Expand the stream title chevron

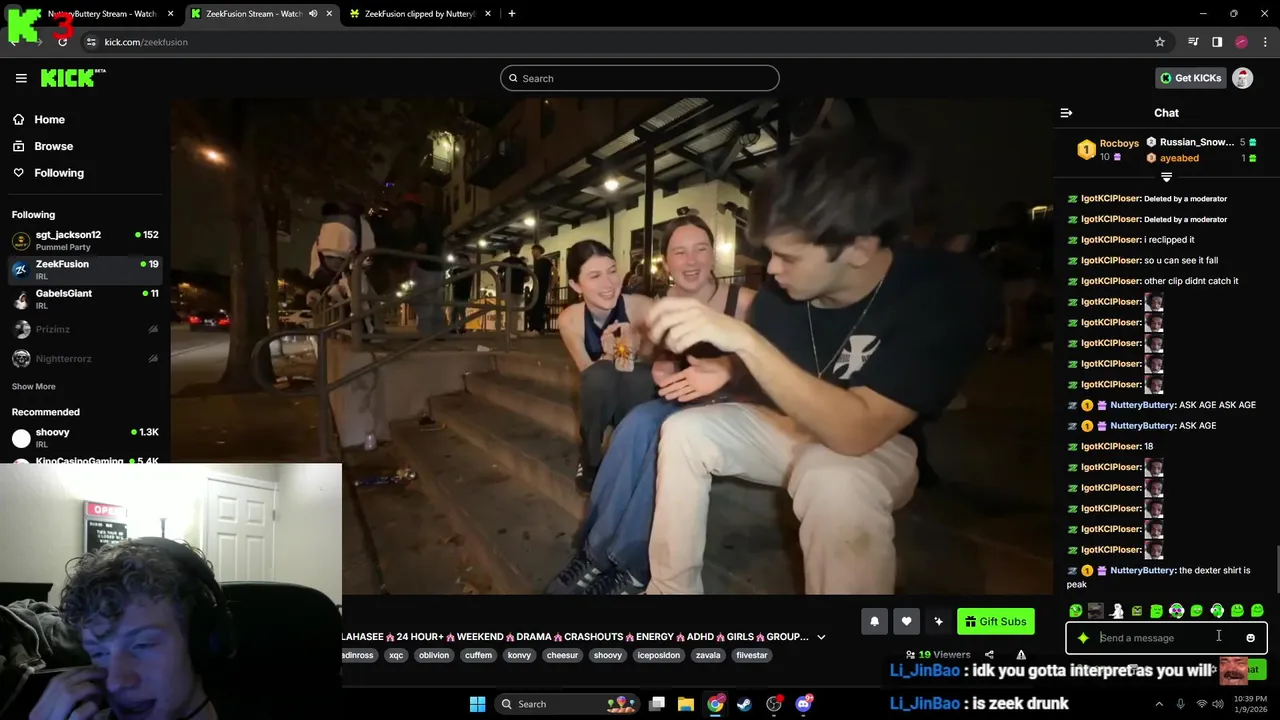coord(821,637)
